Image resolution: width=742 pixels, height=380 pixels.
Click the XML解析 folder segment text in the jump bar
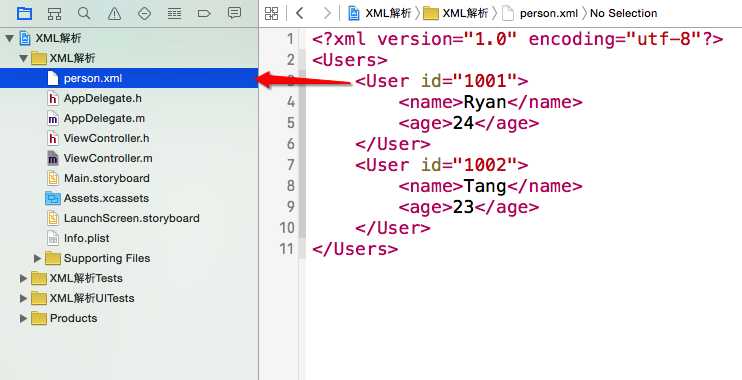pos(465,13)
